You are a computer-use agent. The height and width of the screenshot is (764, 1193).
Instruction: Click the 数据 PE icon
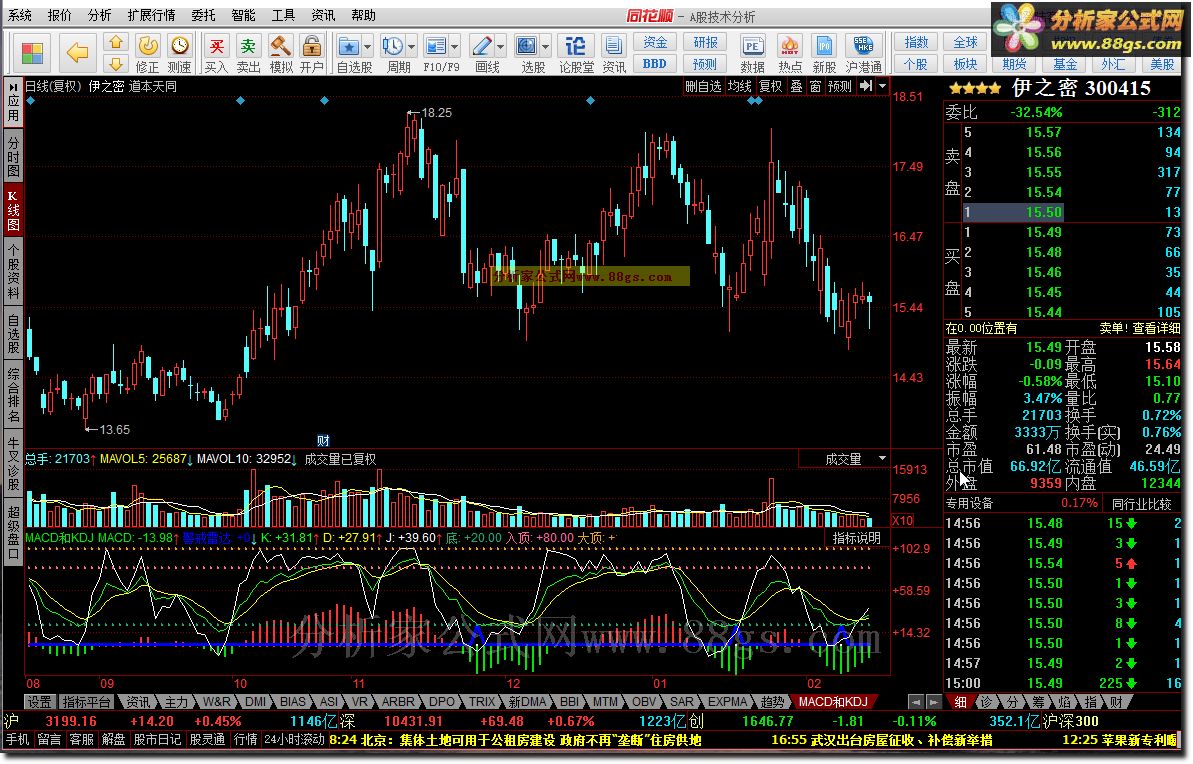pyautogui.click(x=752, y=46)
